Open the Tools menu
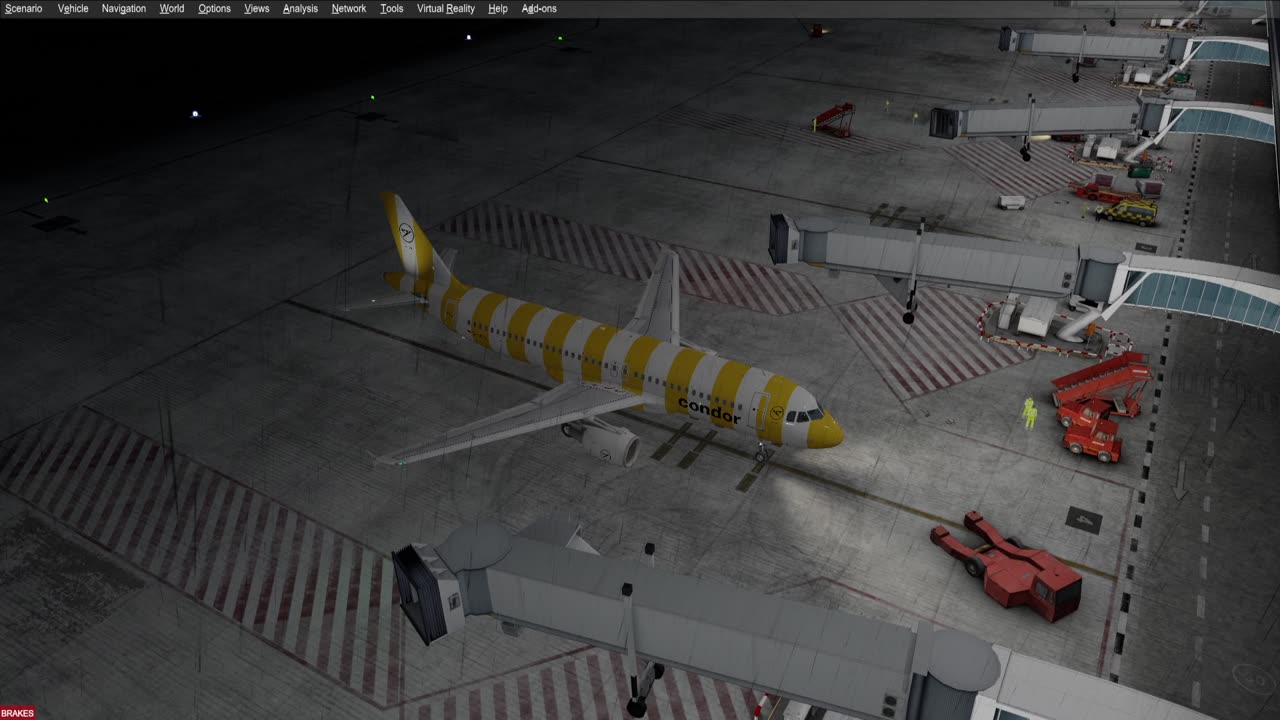This screenshot has width=1280, height=720. pyautogui.click(x=392, y=8)
